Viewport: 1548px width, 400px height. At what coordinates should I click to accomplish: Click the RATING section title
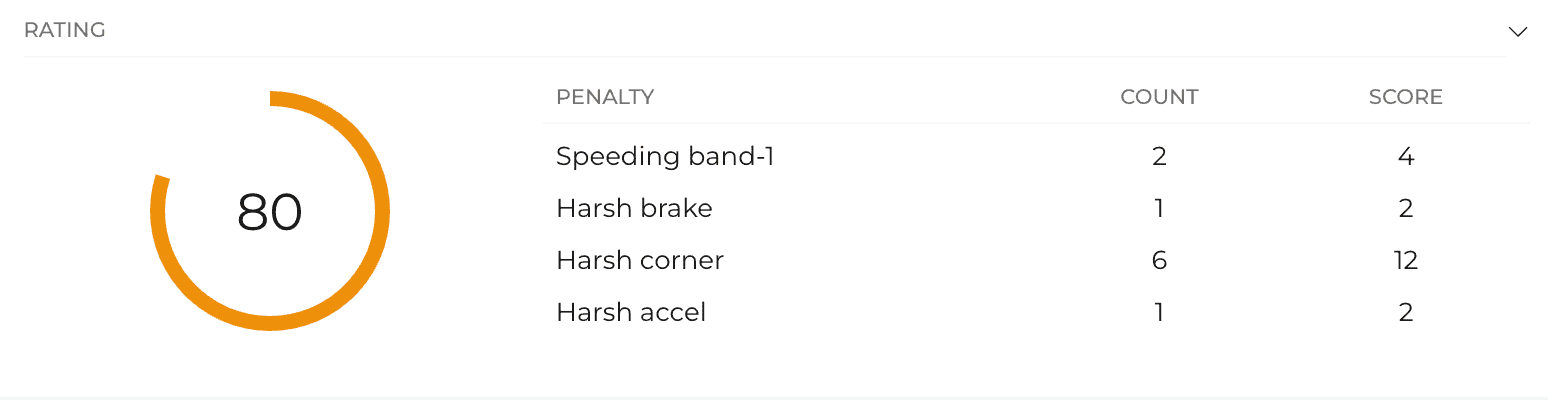[x=65, y=30]
